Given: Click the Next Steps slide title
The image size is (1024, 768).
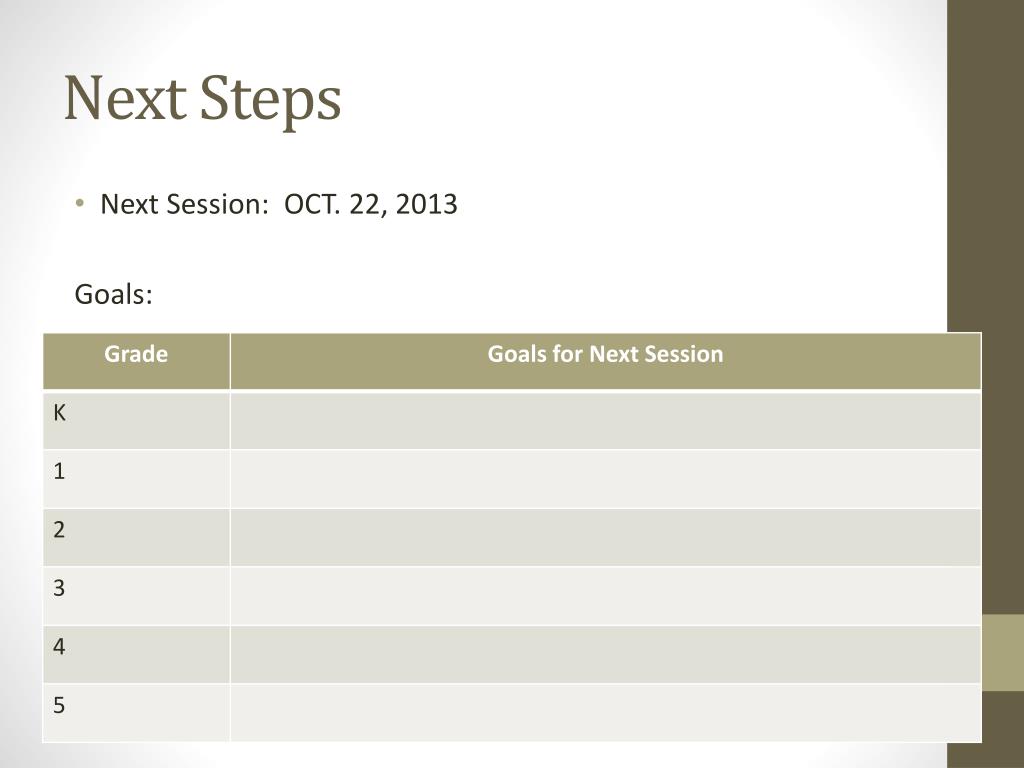Looking at the screenshot, I should click(202, 99).
